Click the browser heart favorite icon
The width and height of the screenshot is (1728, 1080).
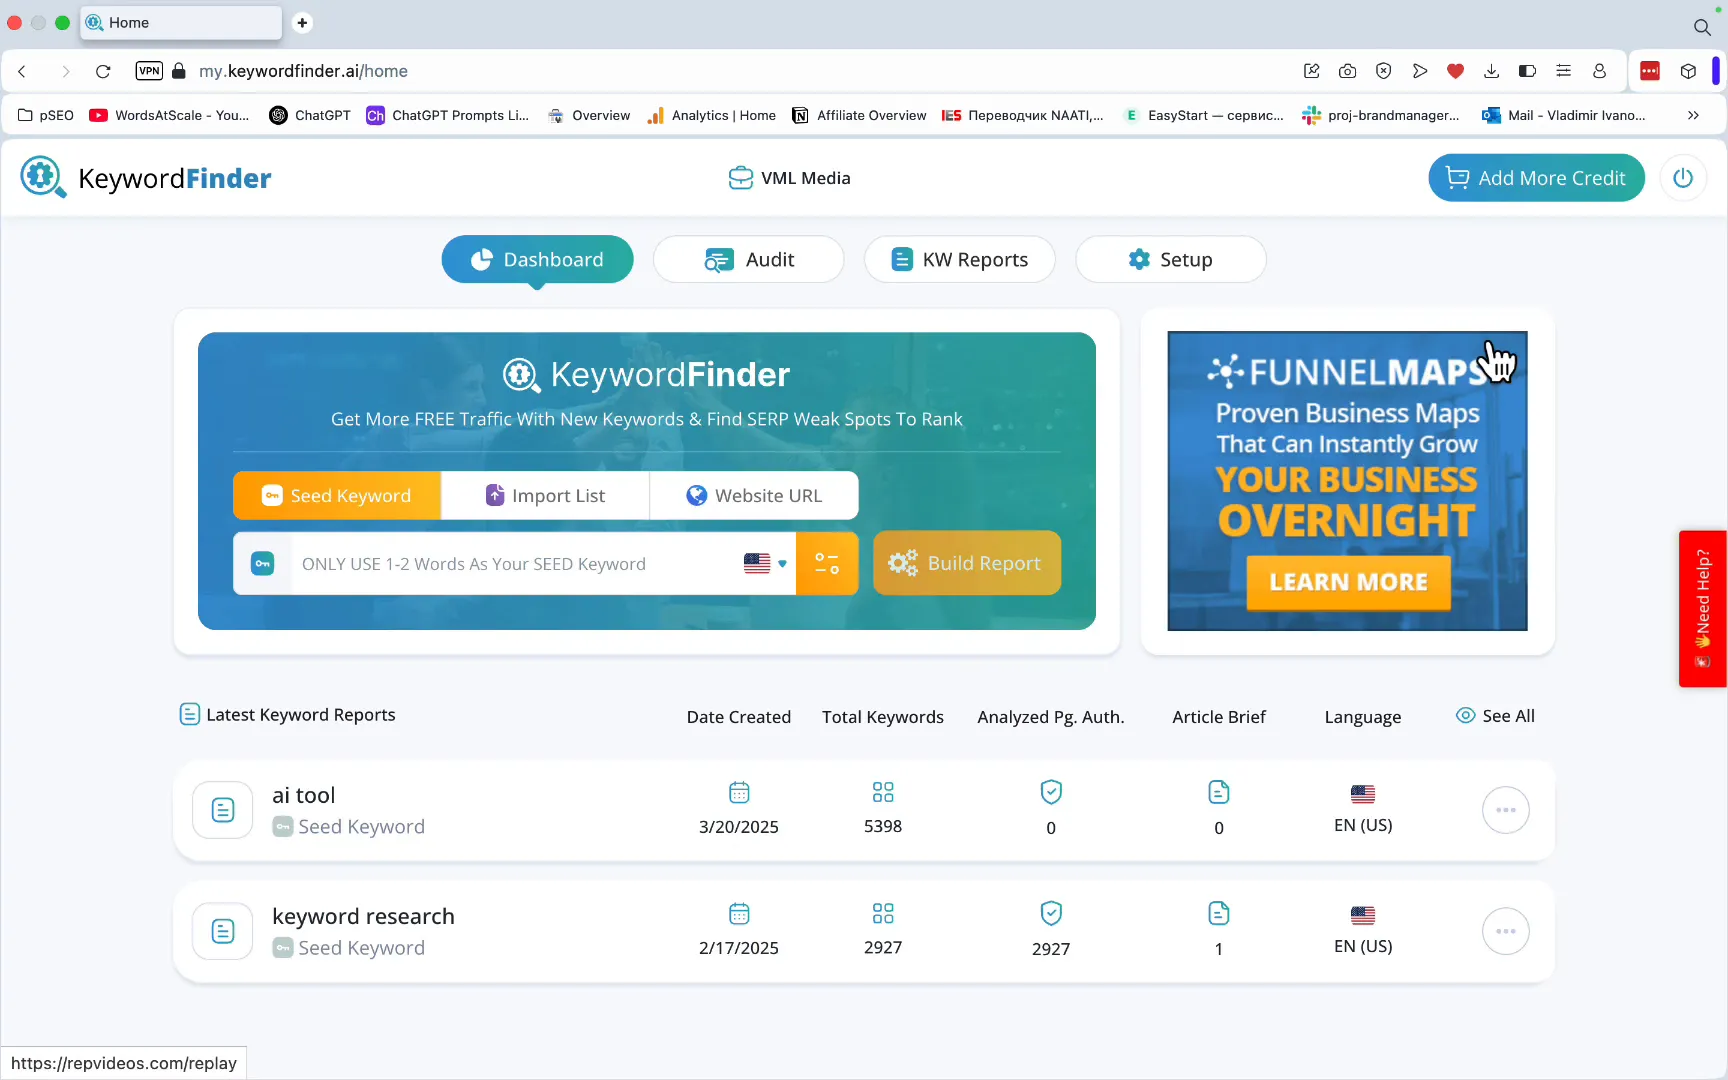click(1455, 71)
